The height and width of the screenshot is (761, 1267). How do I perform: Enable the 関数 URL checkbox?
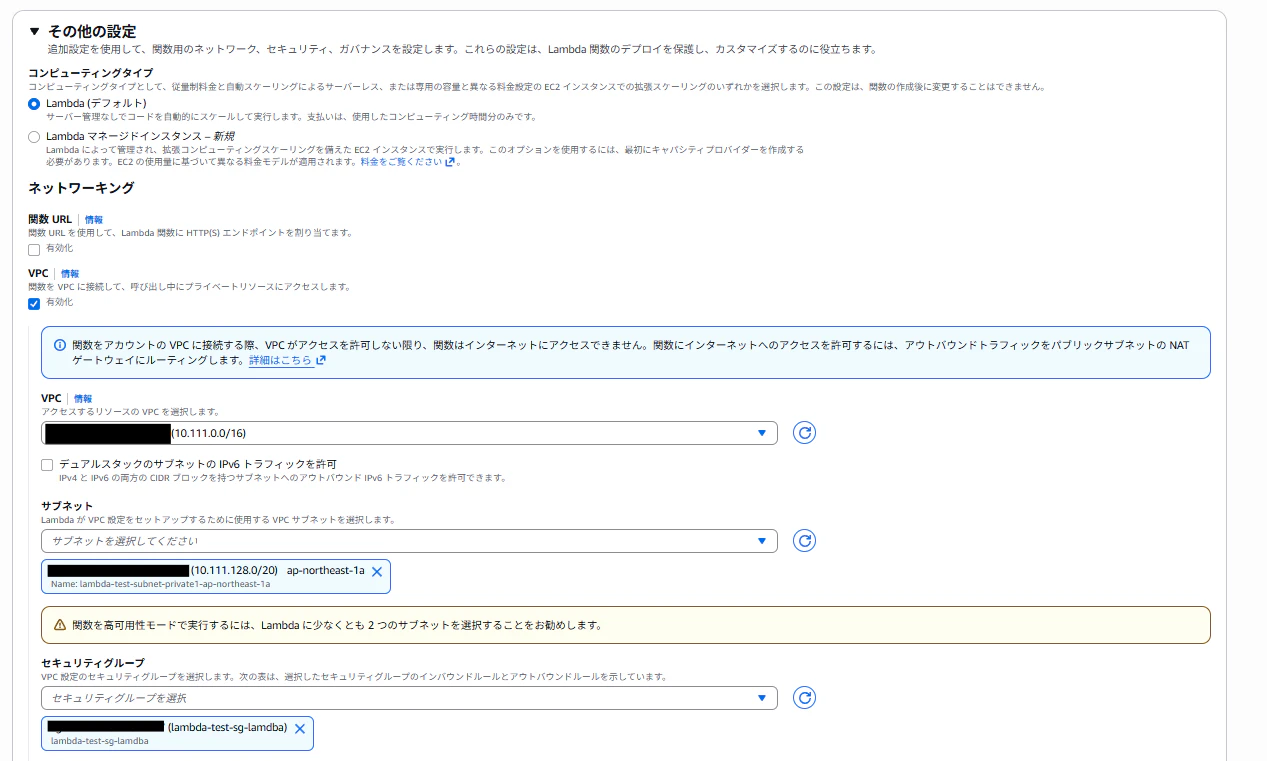pyautogui.click(x=34, y=249)
